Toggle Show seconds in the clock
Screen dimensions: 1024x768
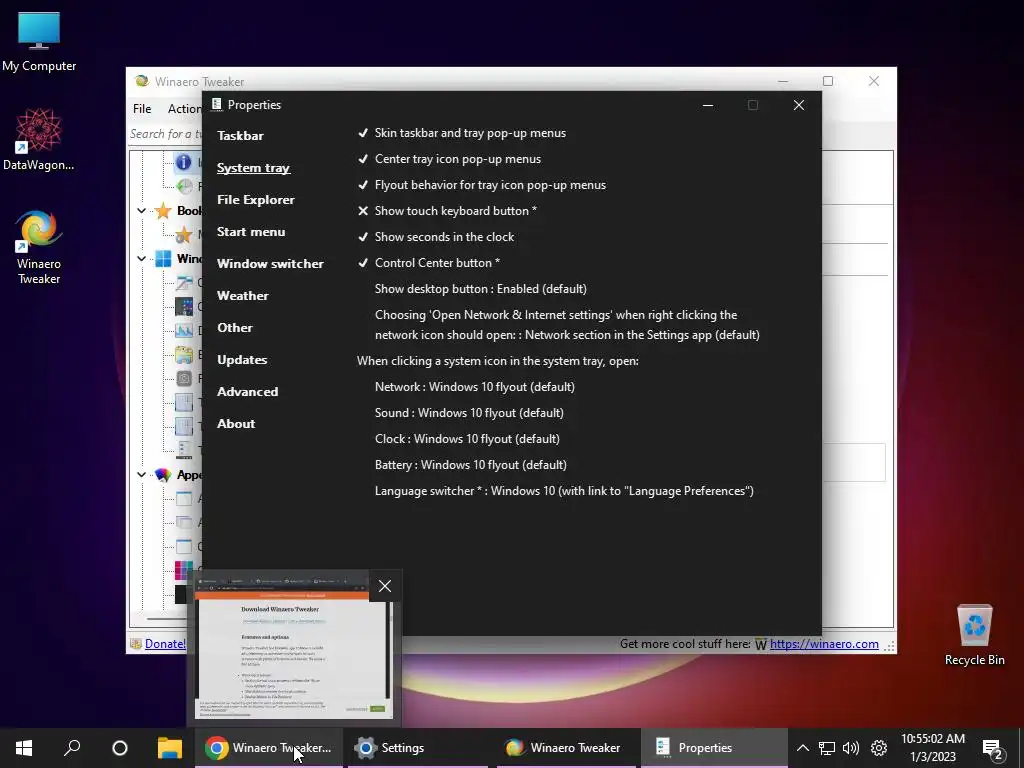click(x=436, y=237)
